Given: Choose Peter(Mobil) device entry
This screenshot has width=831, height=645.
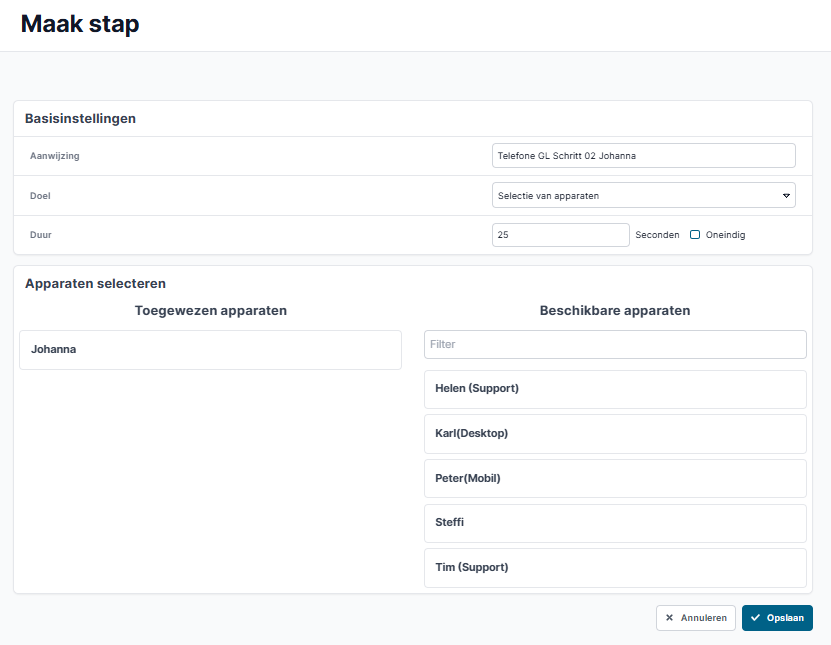Looking at the screenshot, I should pos(615,479).
